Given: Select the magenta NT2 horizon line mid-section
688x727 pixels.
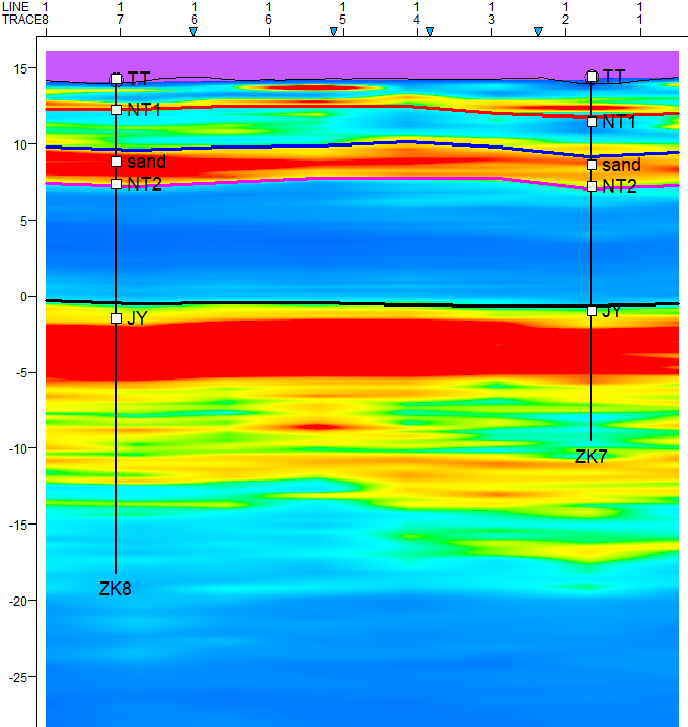Looking at the screenshot, I should click(350, 179).
